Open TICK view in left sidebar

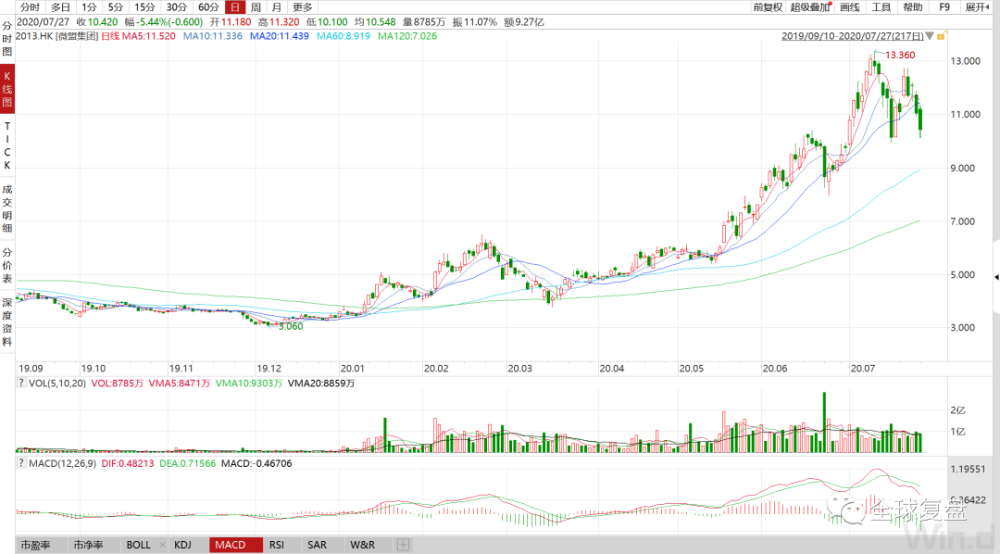(x=7, y=145)
